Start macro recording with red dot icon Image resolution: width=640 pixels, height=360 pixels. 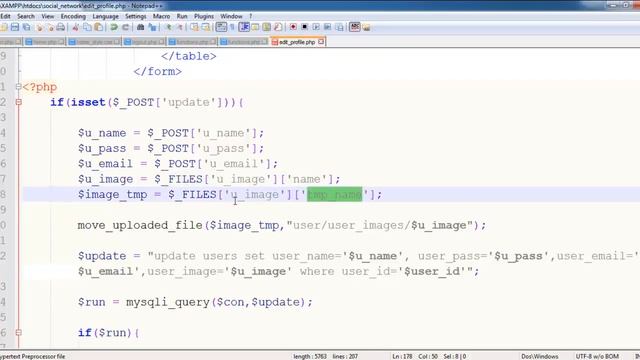pos(293,27)
